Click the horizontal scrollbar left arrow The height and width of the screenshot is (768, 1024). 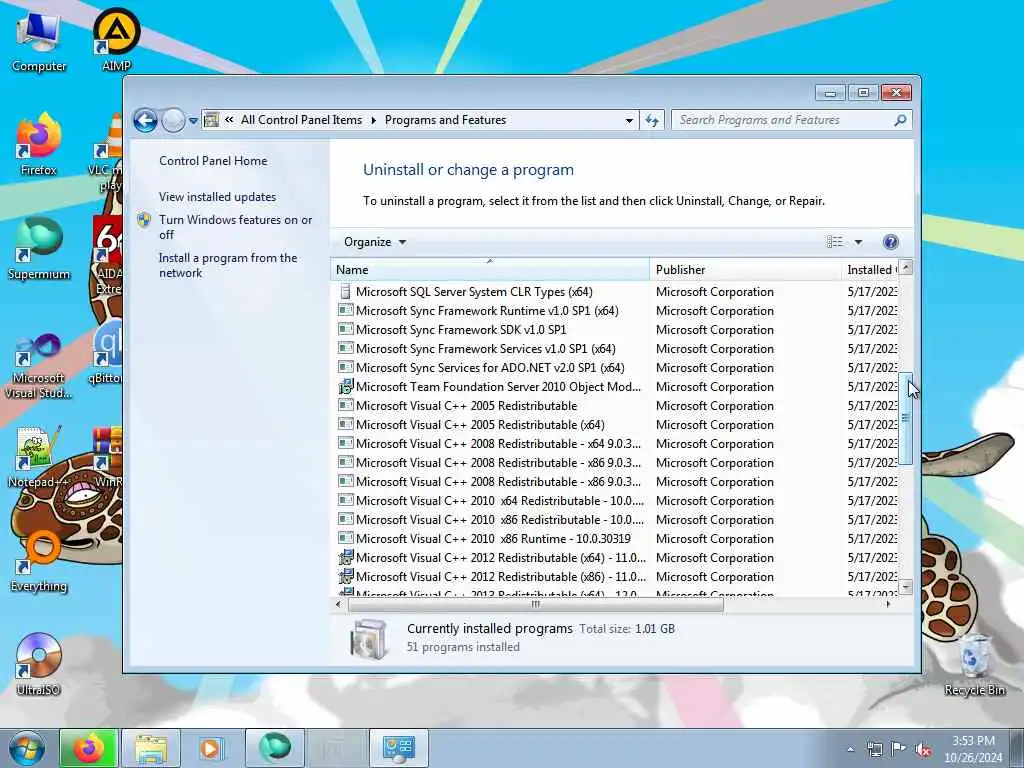click(x=338, y=605)
